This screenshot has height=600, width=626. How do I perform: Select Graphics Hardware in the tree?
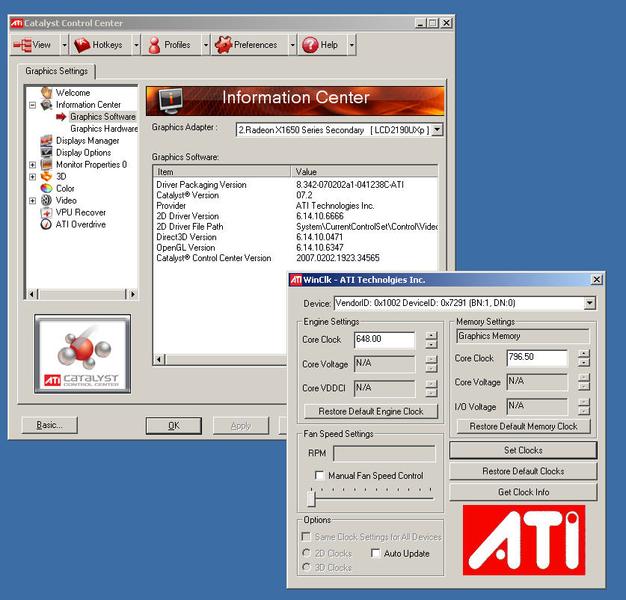click(104, 129)
